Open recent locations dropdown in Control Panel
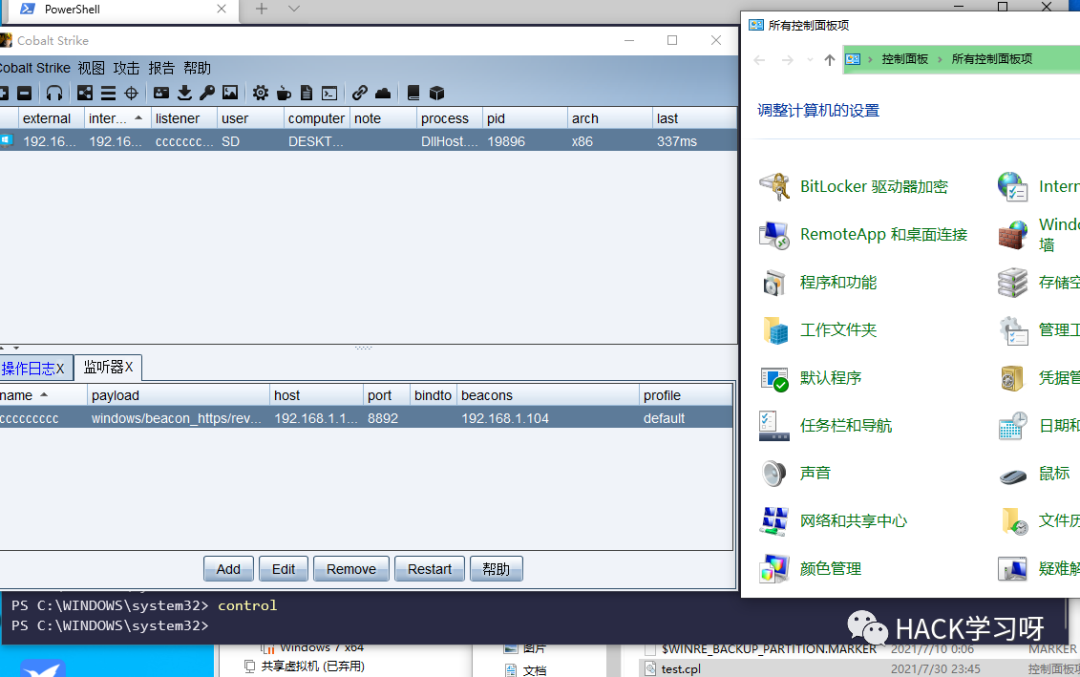The height and width of the screenshot is (677, 1080). [x=809, y=60]
